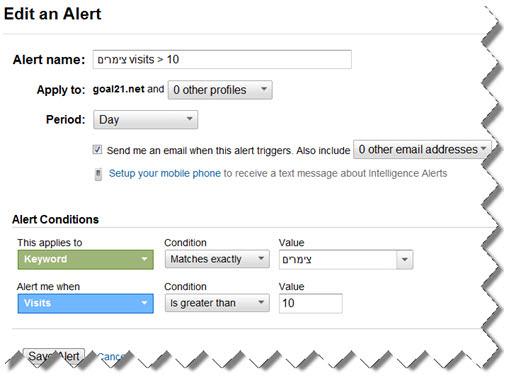
Task: Click the threshold value field showing 10
Action: pos(311,303)
